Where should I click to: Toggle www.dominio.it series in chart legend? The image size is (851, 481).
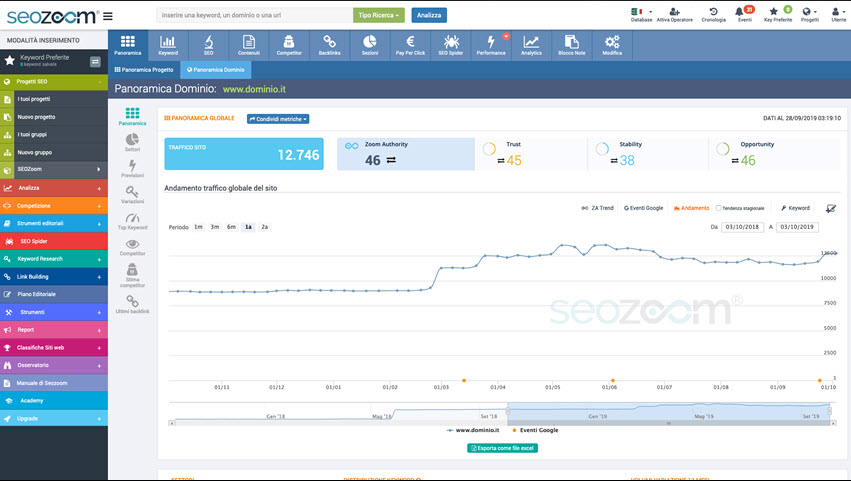472,430
